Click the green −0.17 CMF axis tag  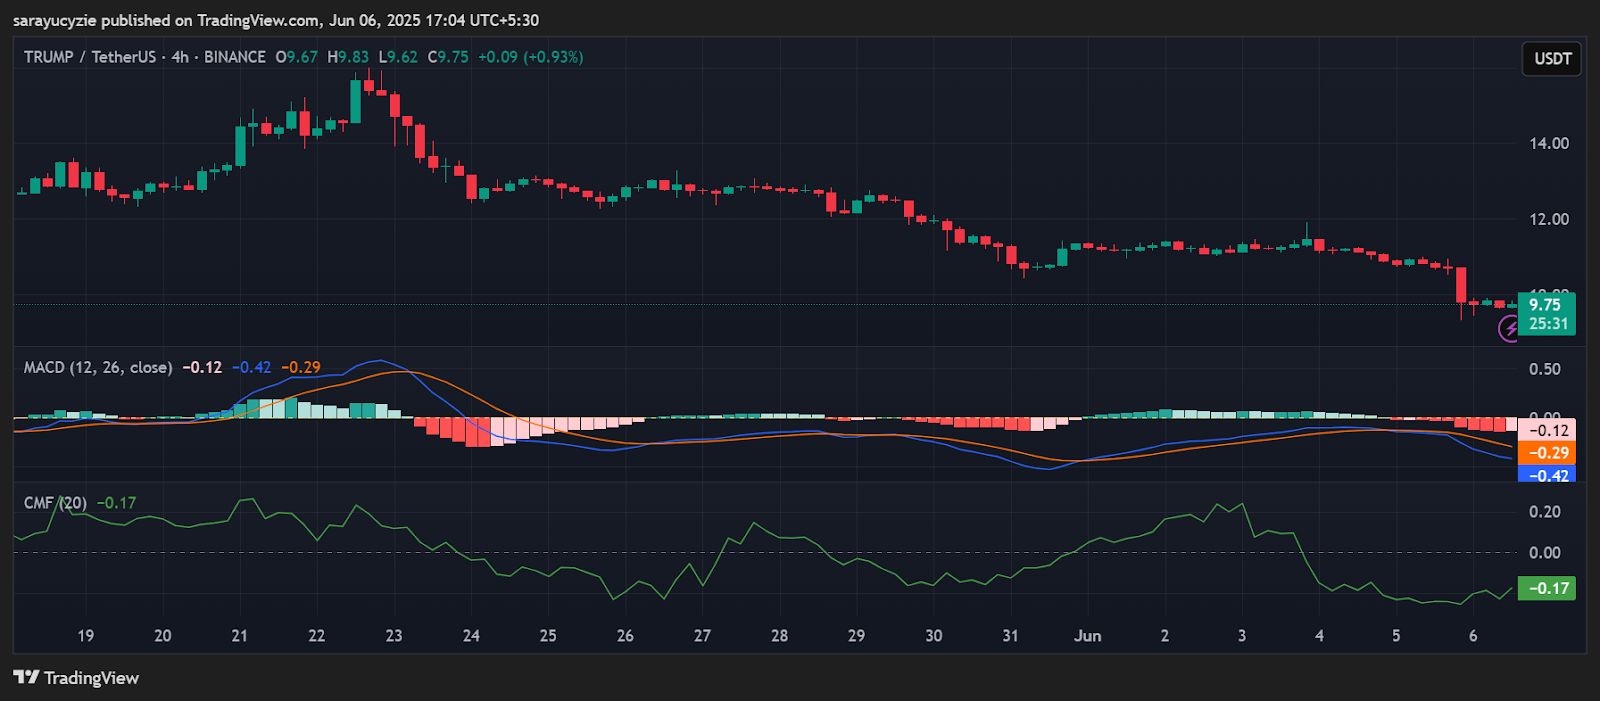(1547, 588)
